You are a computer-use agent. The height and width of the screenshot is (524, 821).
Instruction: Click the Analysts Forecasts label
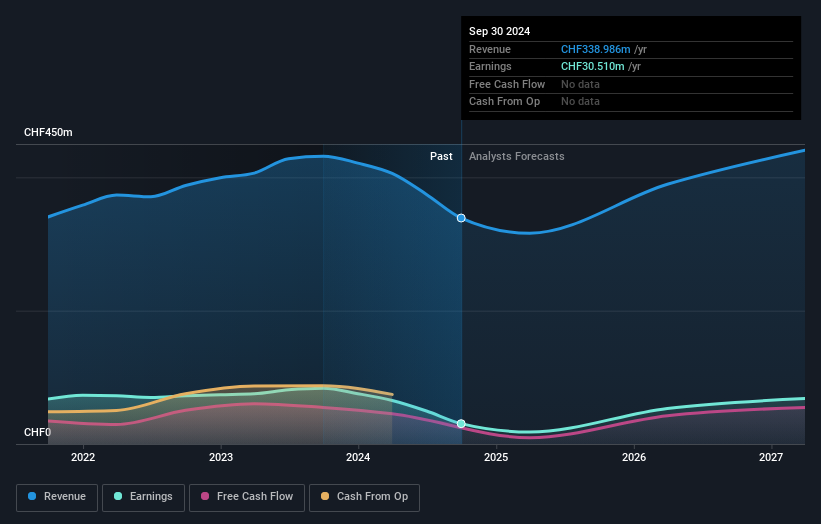tap(516, 156)
